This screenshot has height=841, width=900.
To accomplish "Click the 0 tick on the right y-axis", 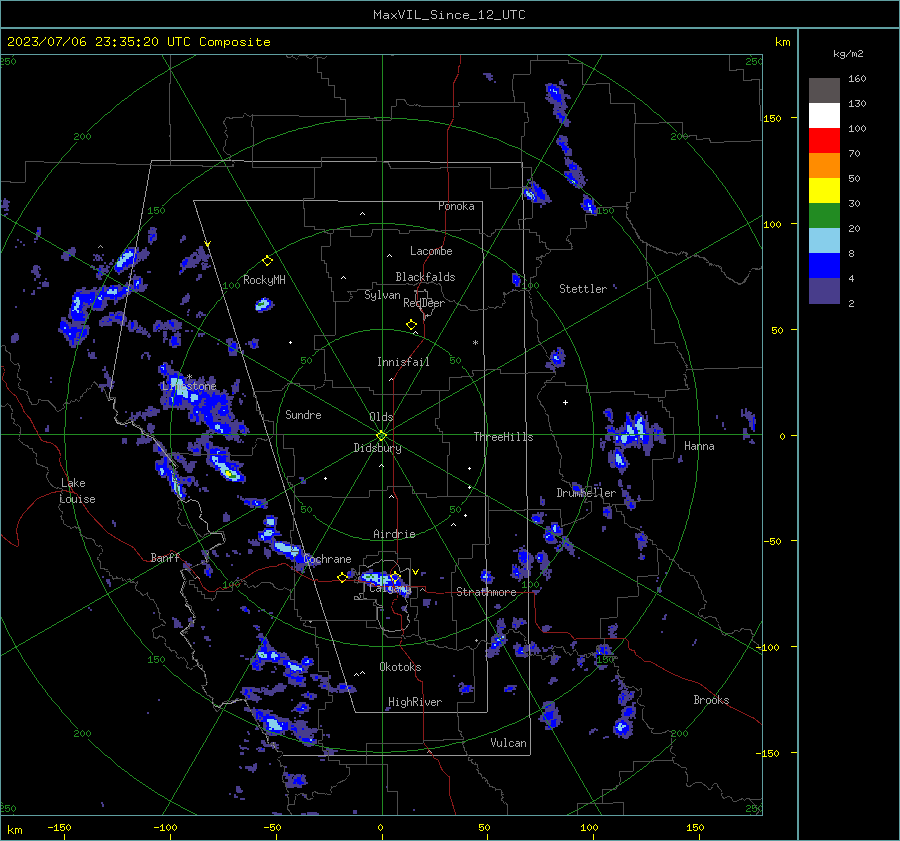I will pyautogui.click(x=782, y=436).
